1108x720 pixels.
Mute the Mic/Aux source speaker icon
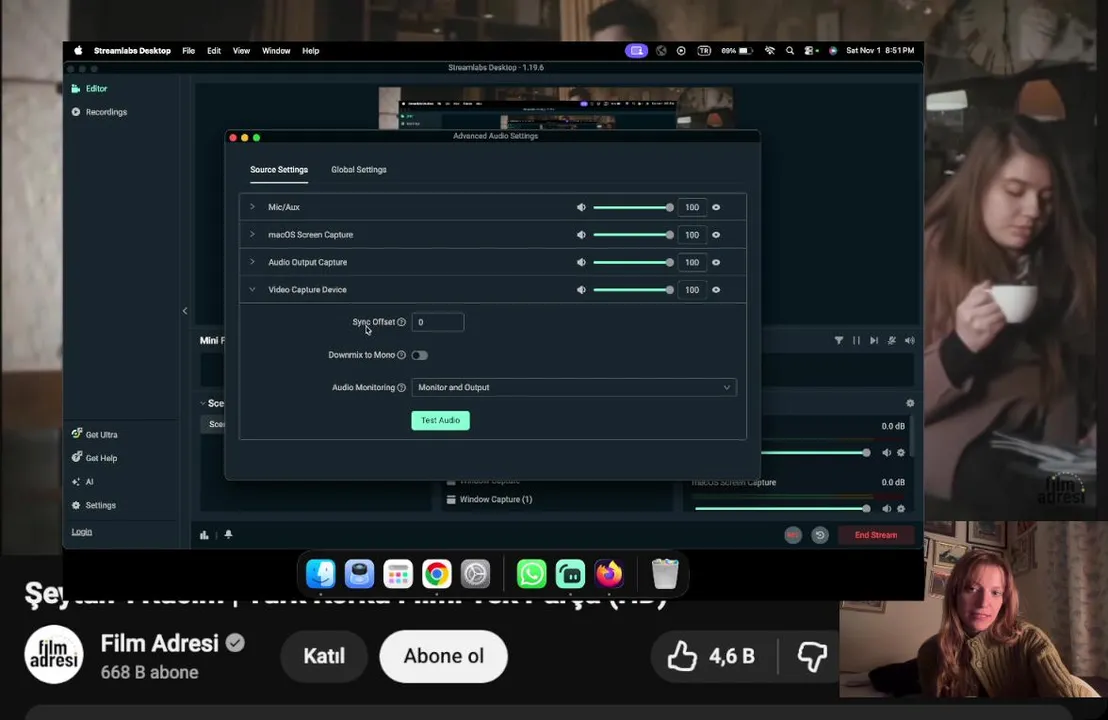click(581, 207)
